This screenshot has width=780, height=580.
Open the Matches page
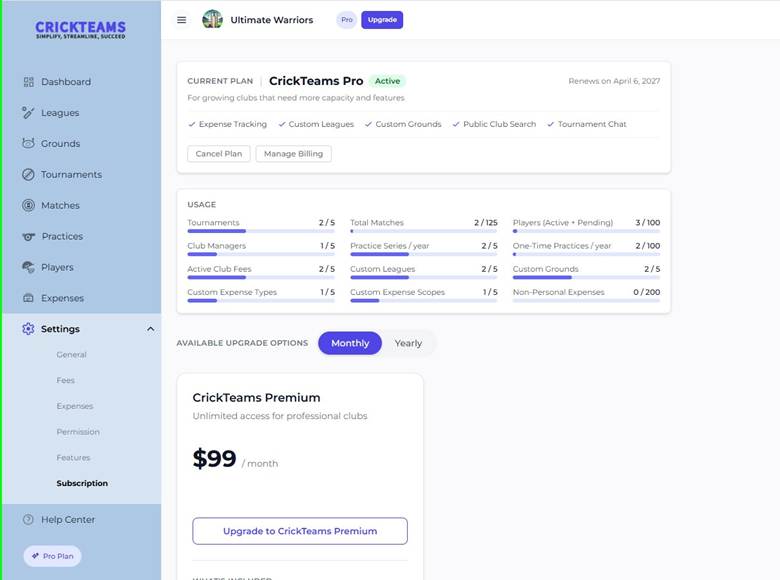click(60, 205)
